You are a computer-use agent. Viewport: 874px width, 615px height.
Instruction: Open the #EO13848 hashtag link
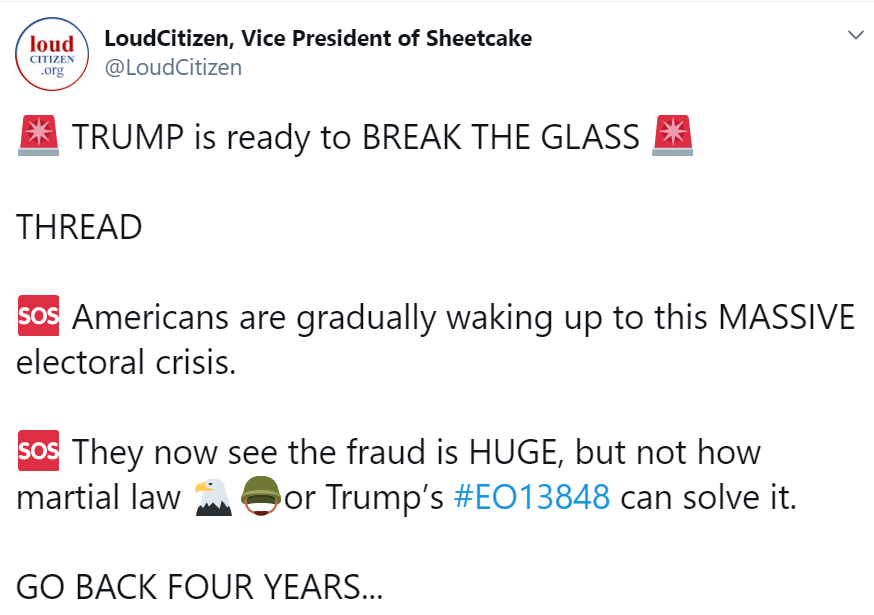point(531,497)
